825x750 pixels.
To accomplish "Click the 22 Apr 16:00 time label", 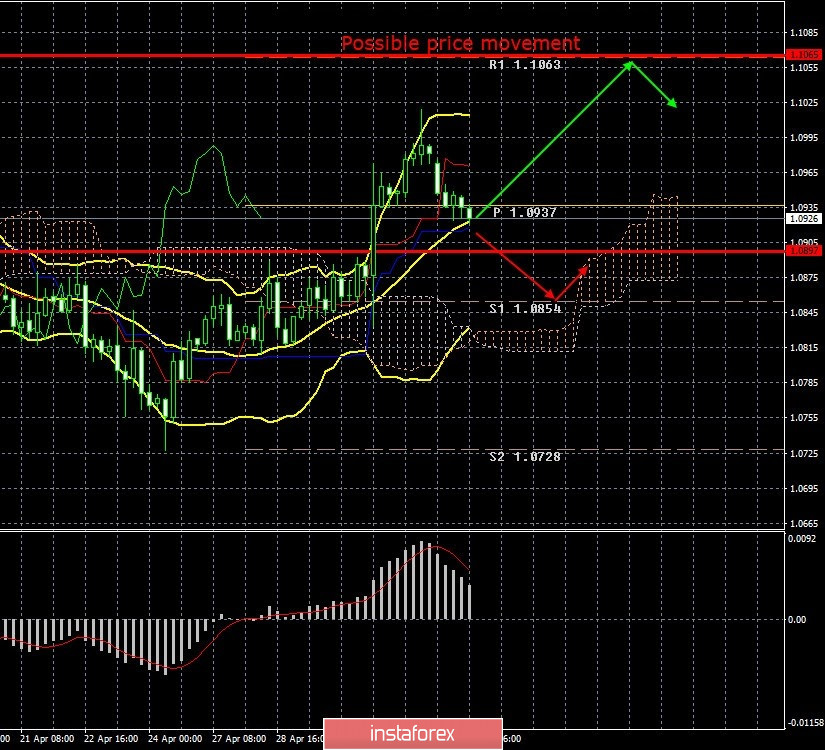I will tap(111, 739).
